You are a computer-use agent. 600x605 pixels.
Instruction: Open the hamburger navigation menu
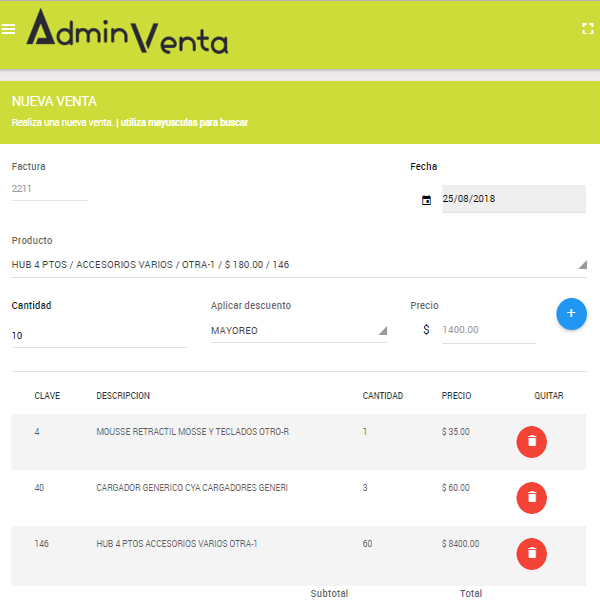click(x=9, y=29)
